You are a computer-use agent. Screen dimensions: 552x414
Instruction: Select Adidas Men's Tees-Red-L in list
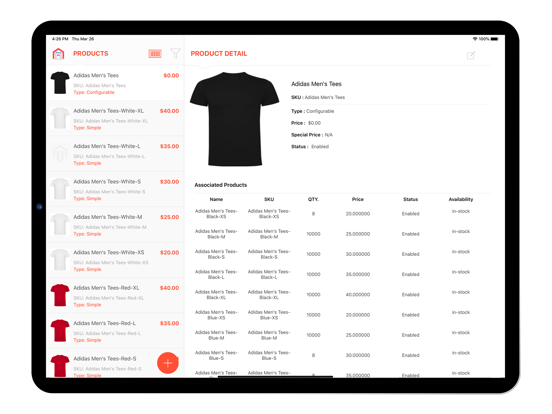pos(115,331)
